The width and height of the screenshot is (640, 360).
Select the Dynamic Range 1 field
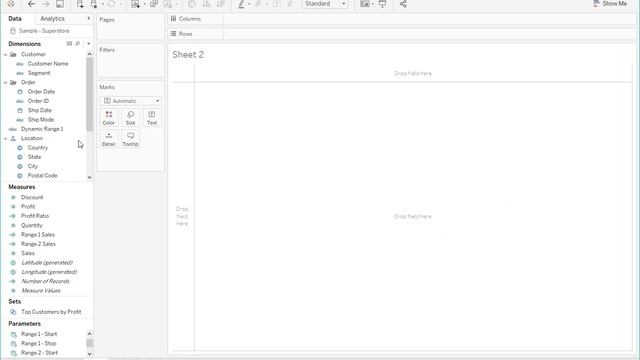coord(42,129)
